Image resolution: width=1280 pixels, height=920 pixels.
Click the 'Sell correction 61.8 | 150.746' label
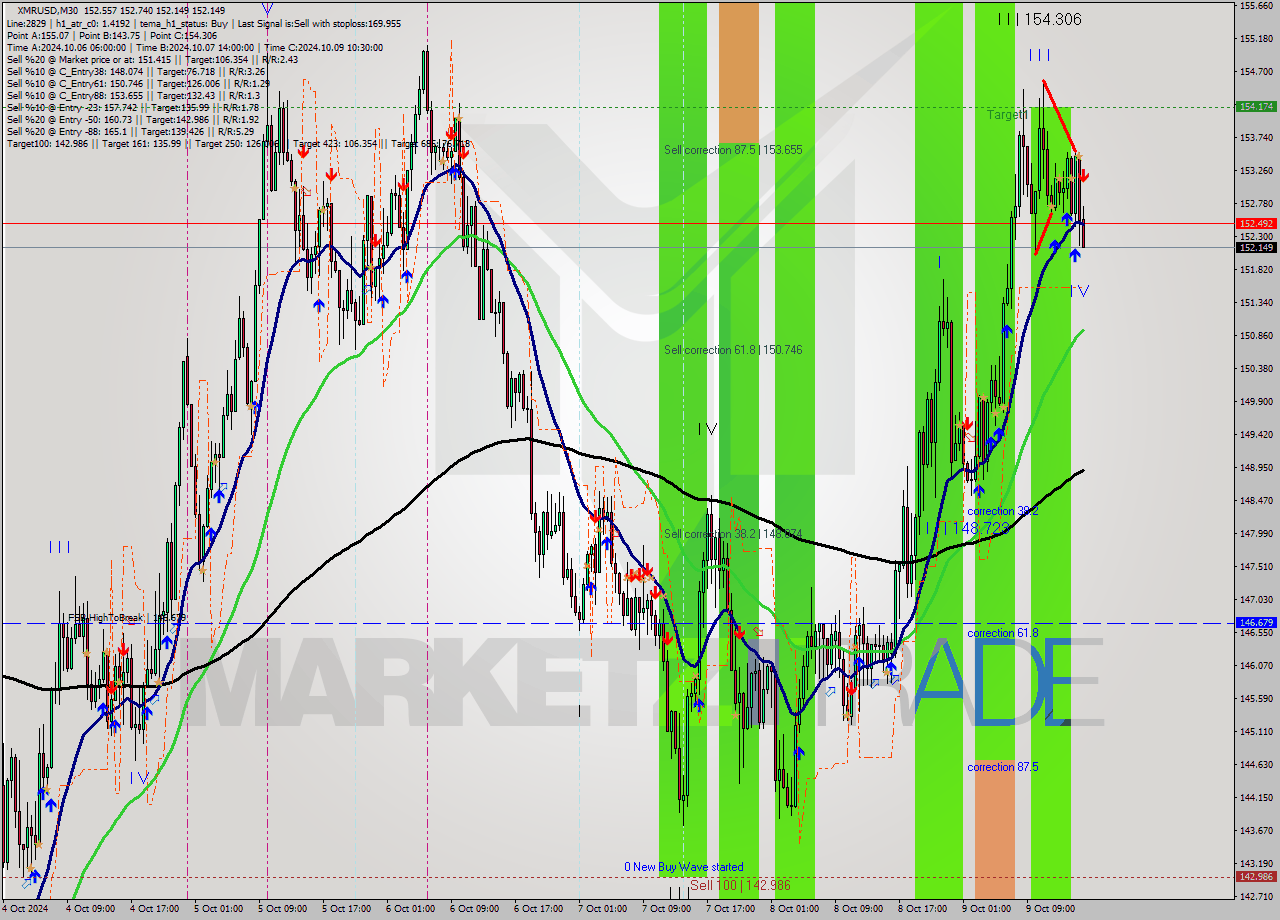[733, 350]
